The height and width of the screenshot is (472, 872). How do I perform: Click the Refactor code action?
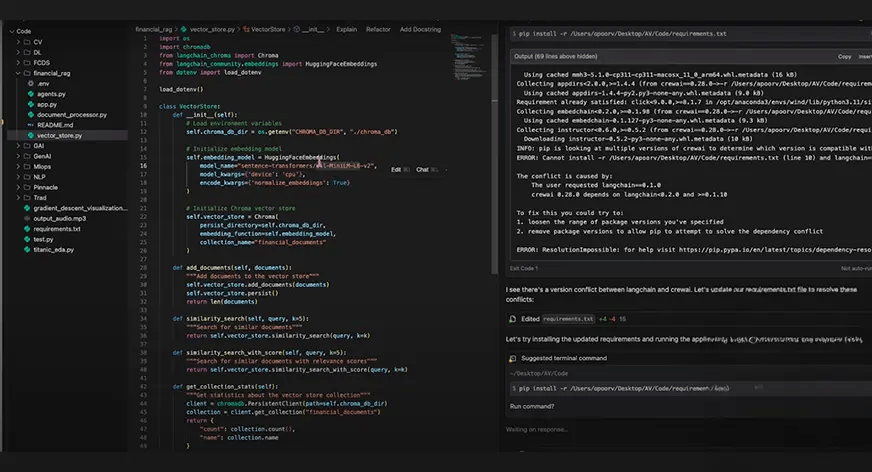(378, 29)
